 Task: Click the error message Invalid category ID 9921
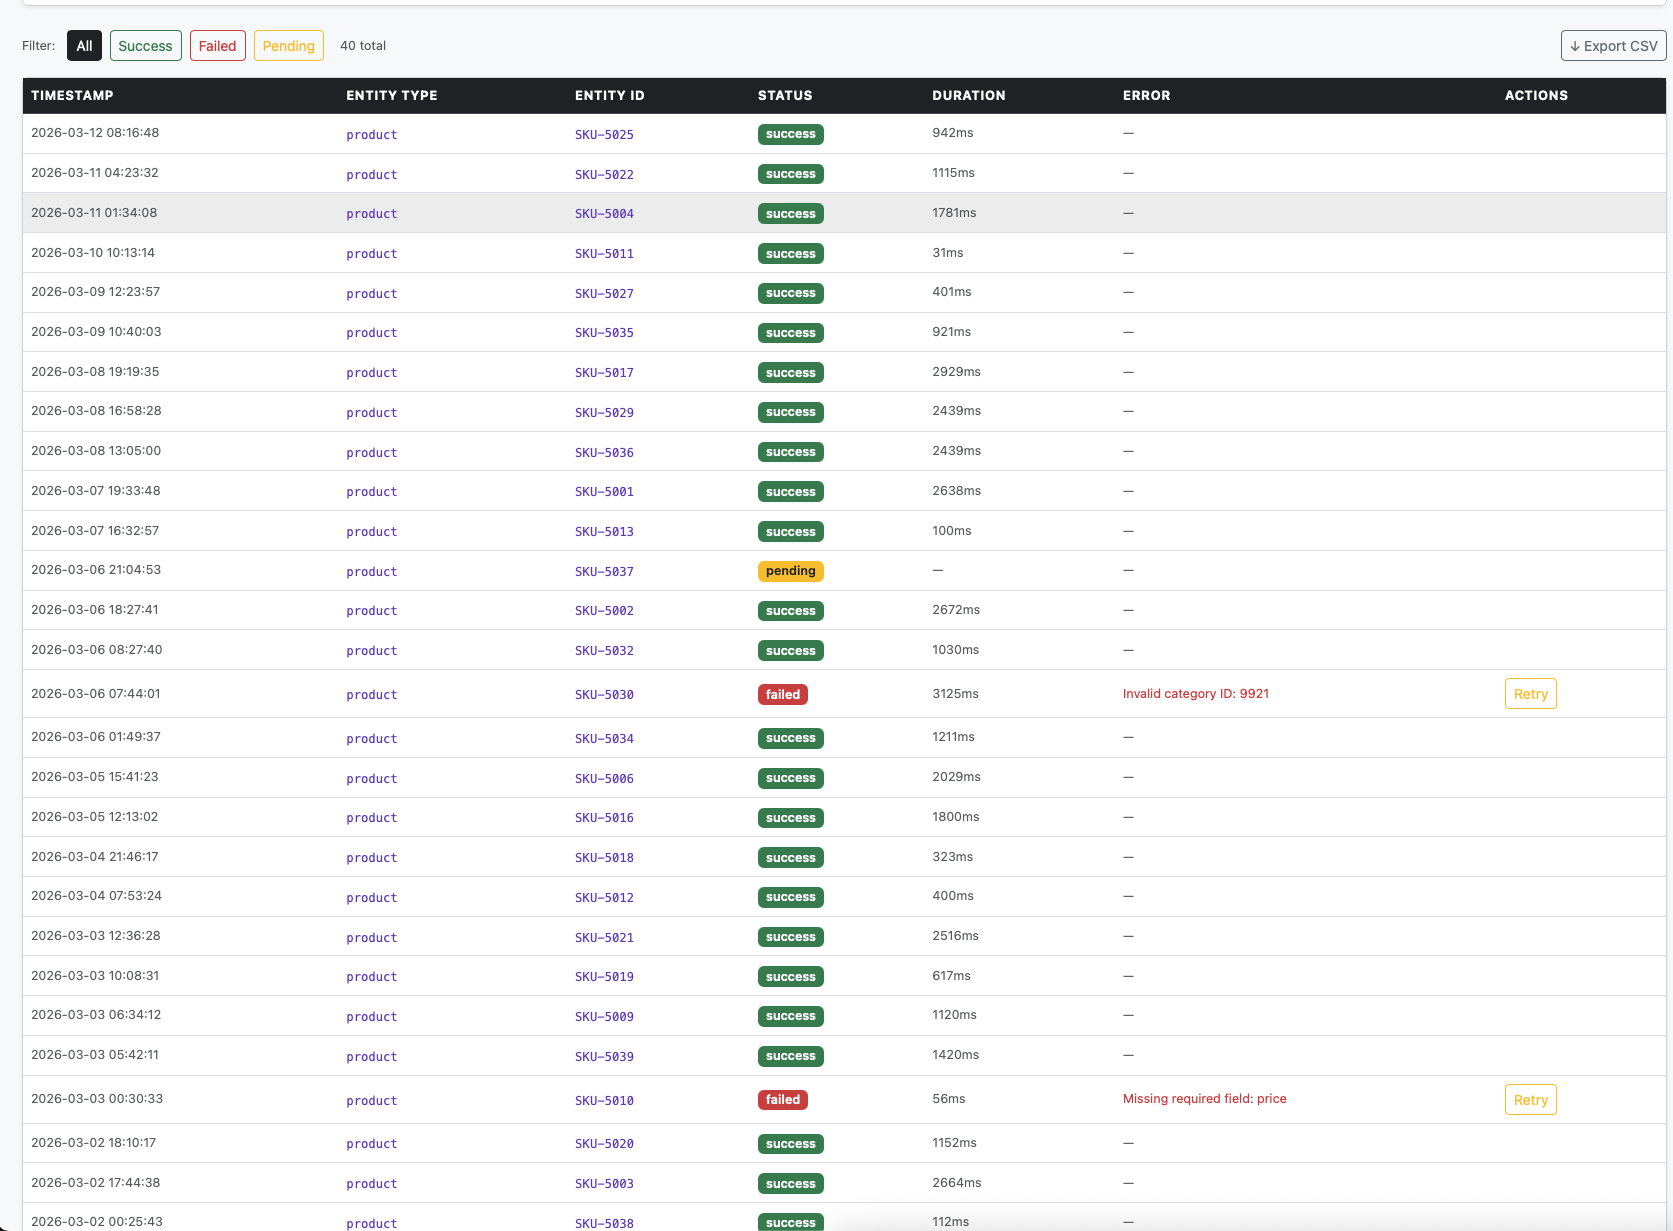1196,693
